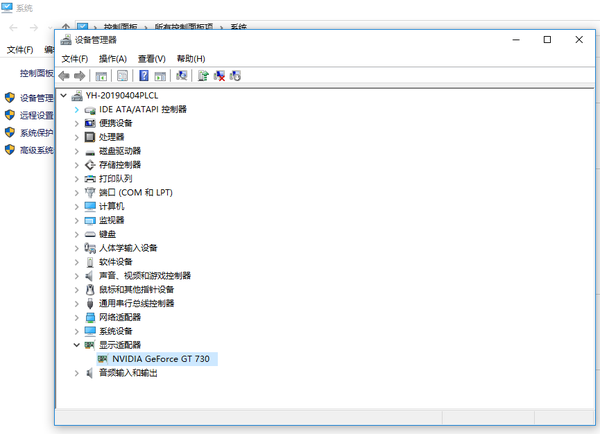Collapse the YH-20190404PLCL root node
This screenshot has height=434, width=600.
click(64, 95)
